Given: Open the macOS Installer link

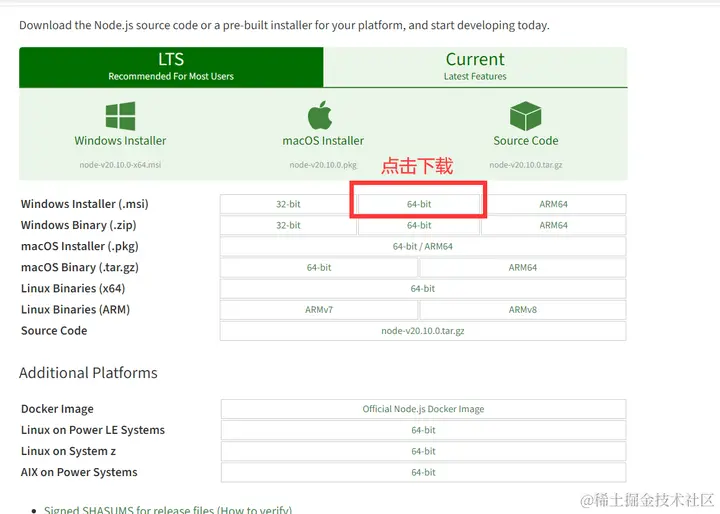Looking at the screenshot, I should [x=323, y=141].
